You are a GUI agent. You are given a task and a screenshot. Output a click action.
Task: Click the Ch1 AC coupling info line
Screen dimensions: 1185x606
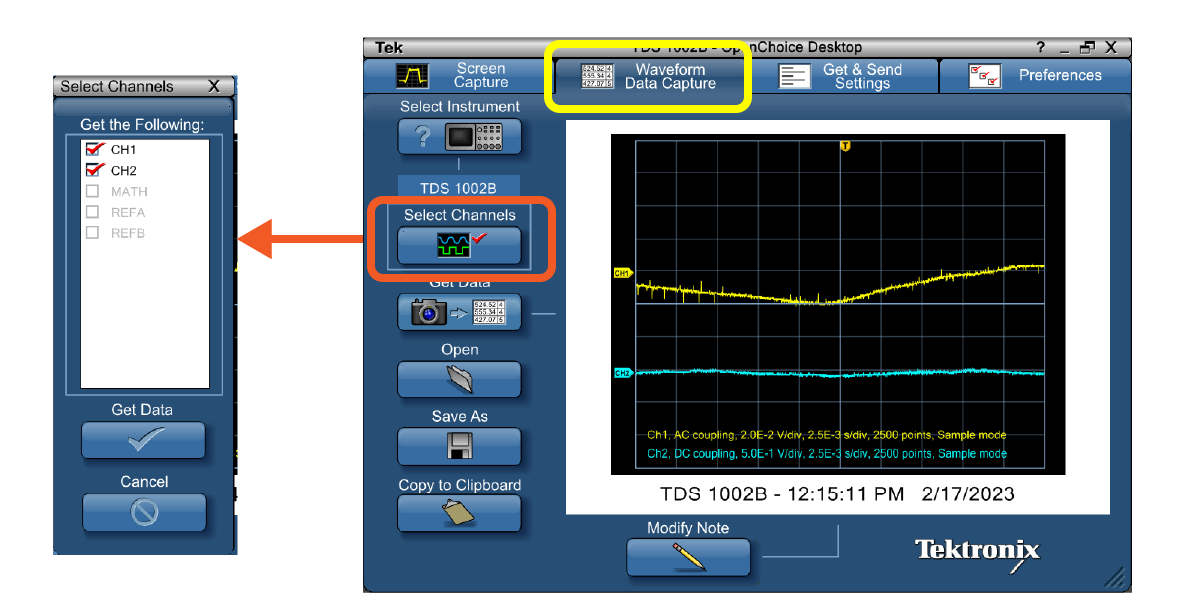[x=827, y=435]
